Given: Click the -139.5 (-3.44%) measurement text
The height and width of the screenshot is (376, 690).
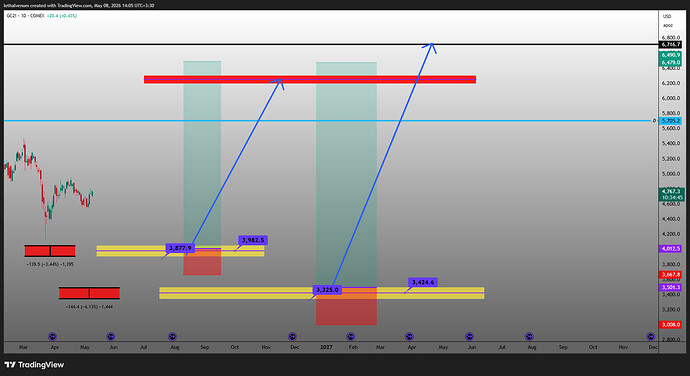Looking at the screenshot, I should coord(50,264).
